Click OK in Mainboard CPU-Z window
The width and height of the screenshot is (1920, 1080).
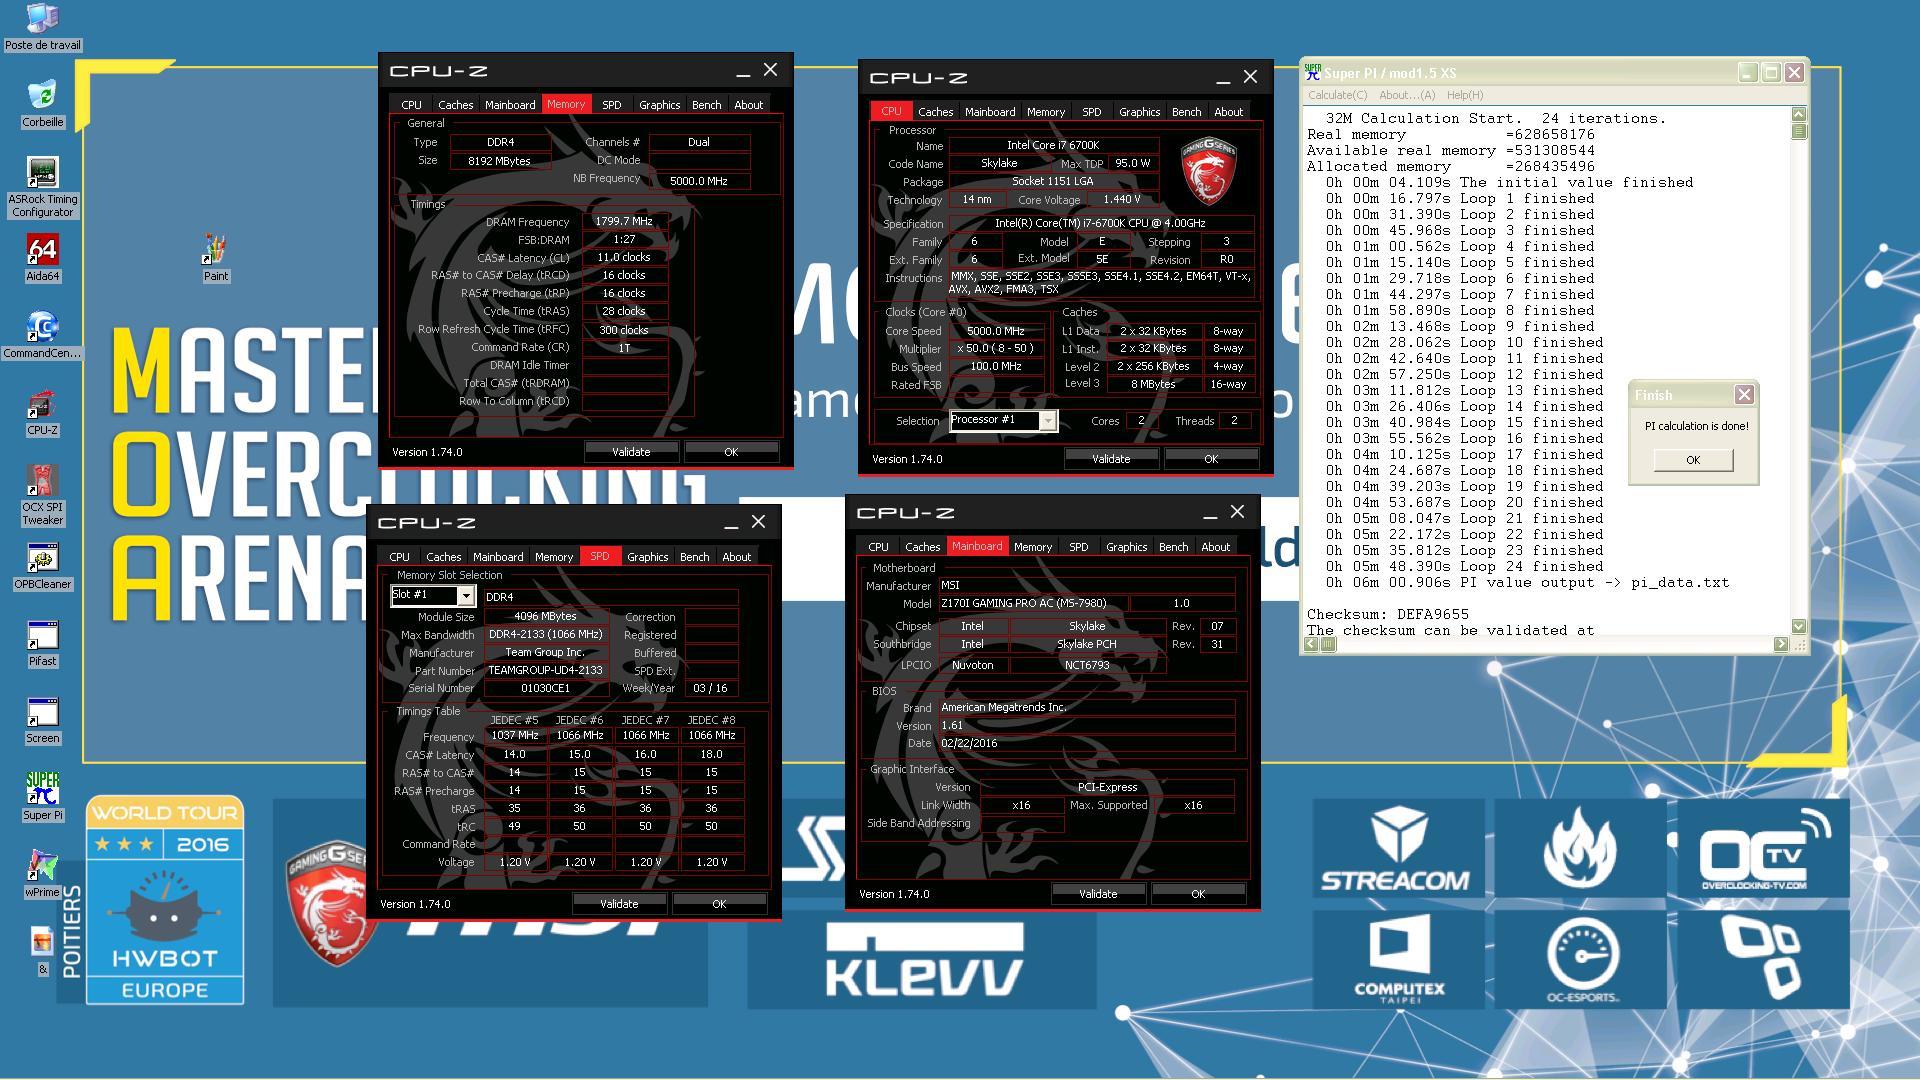click(x=1198, y=894)
